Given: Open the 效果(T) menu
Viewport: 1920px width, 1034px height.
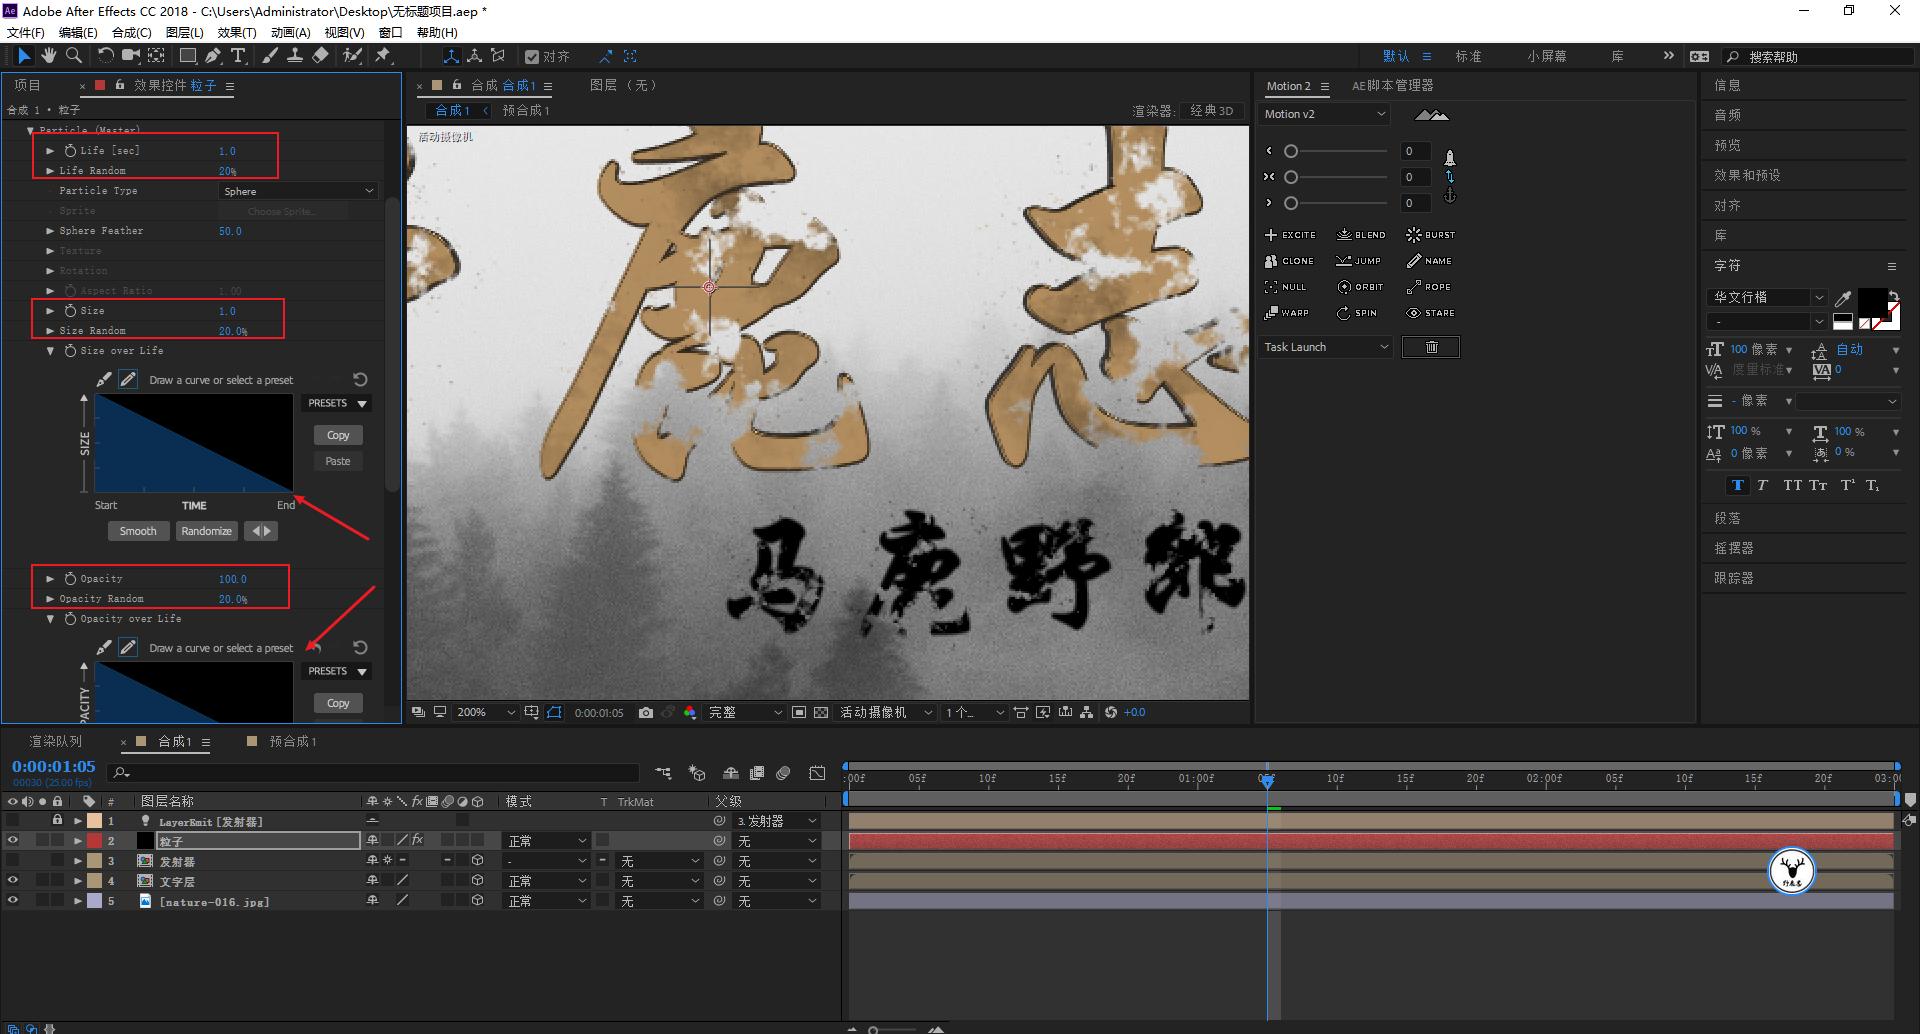Looking at the screenshot, I should (236, 32).
